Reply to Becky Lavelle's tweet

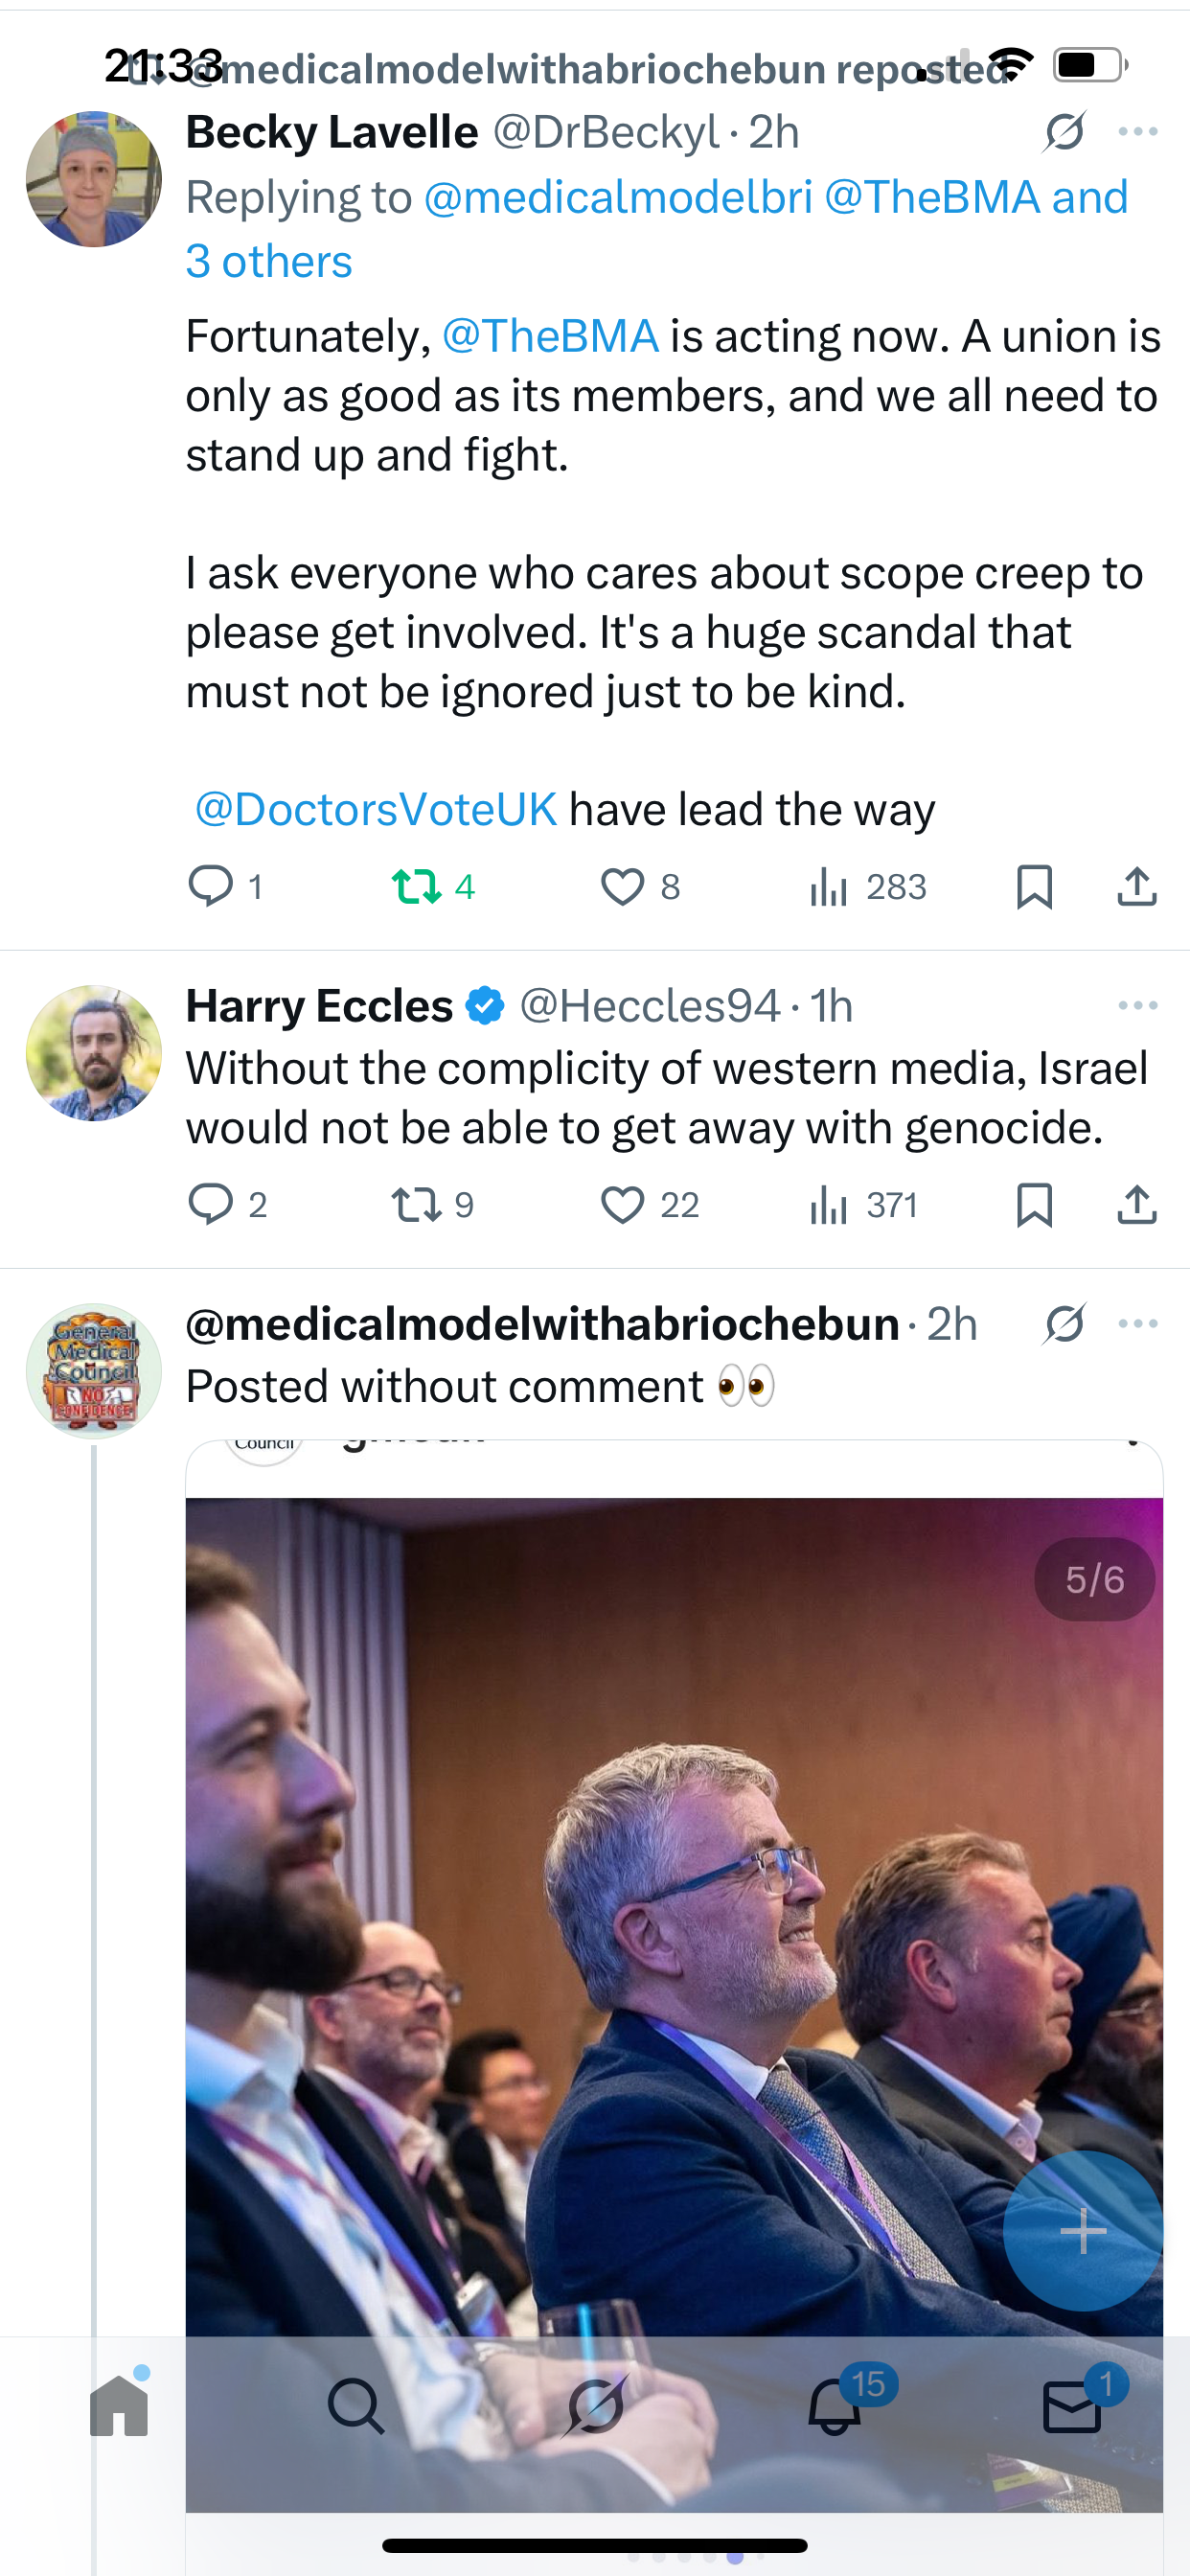211,886
